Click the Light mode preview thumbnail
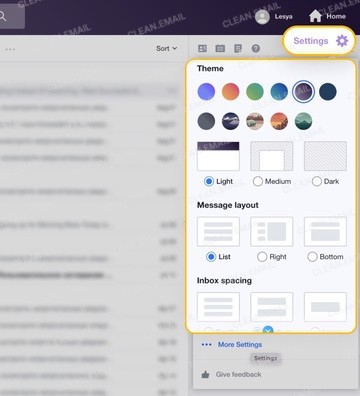The height and width of the screenshot is (396, 360). 218,156
